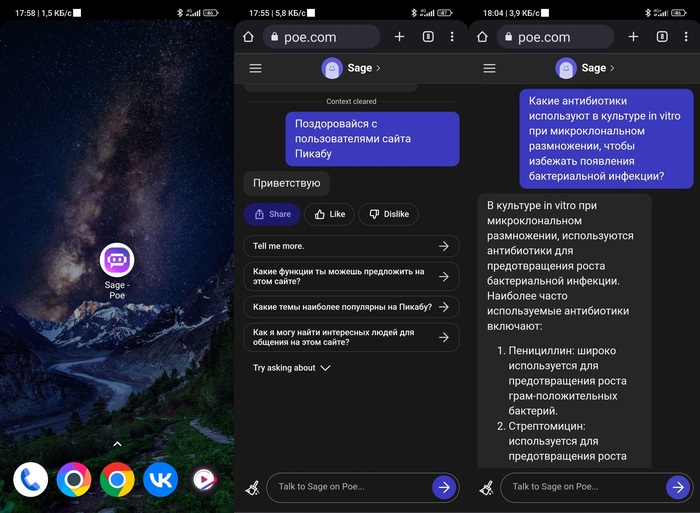700x513 pixels.
Task: Launch the blue Phone dialer app
Action: click(30, 480)
